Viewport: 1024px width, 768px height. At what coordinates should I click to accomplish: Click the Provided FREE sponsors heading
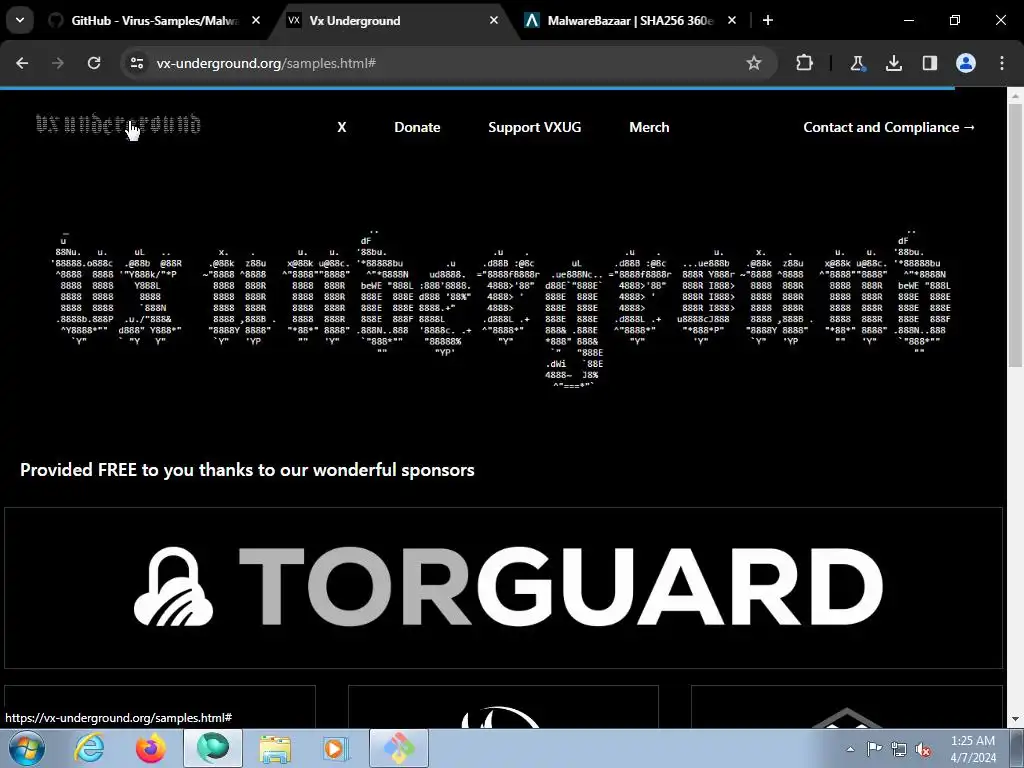(247, 470)
